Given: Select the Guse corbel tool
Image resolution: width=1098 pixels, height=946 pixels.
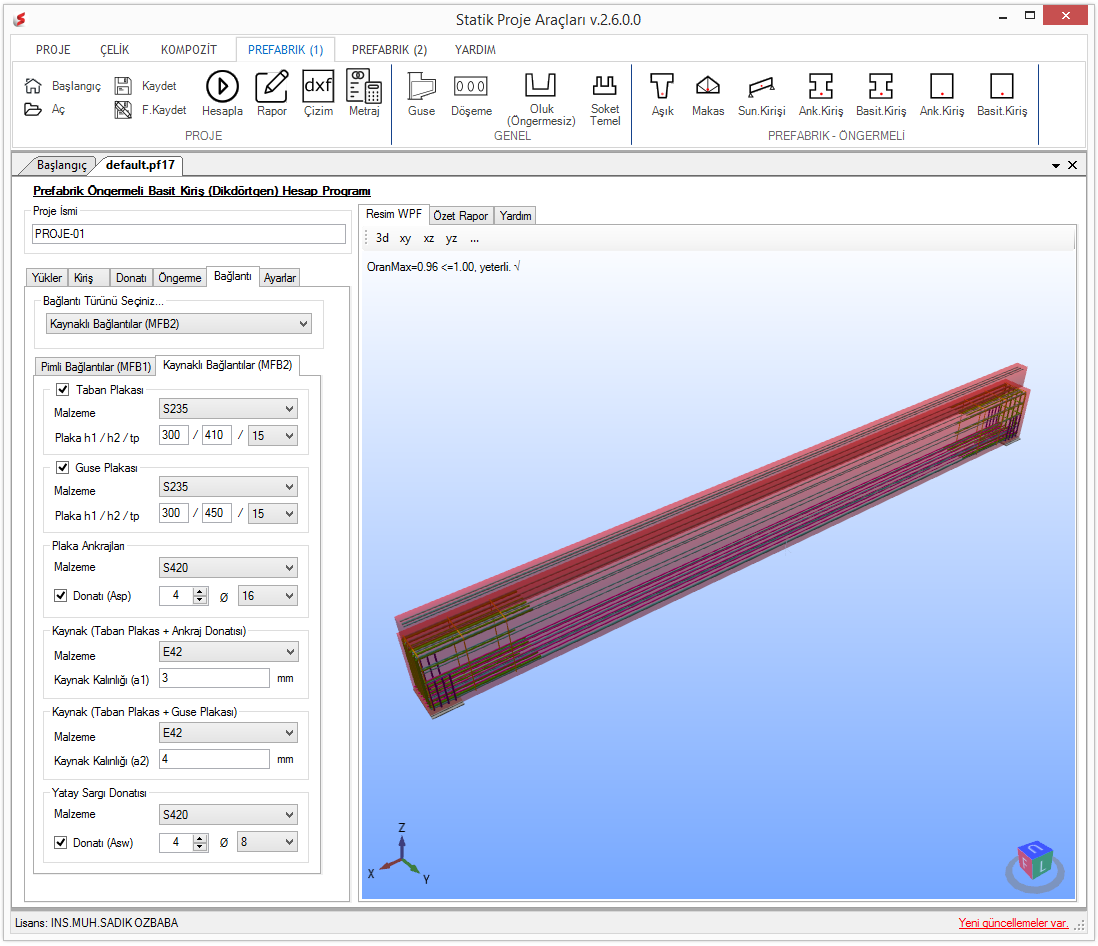Looking at the screenshot, I should 422,87.
